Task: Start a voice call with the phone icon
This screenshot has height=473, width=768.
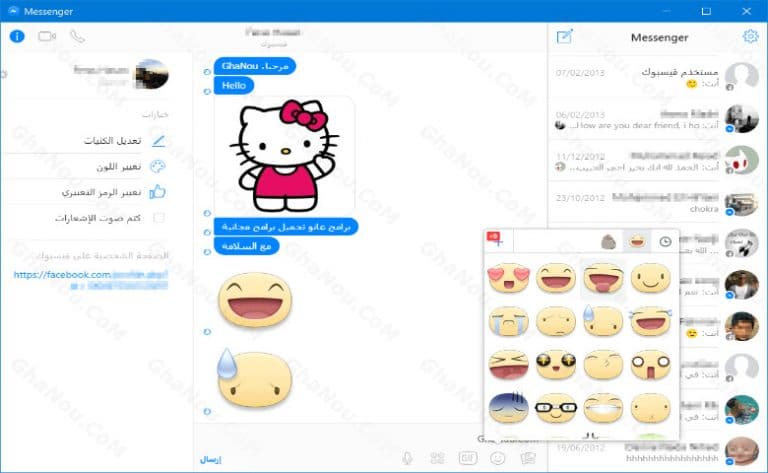Action: click(77, 36)
